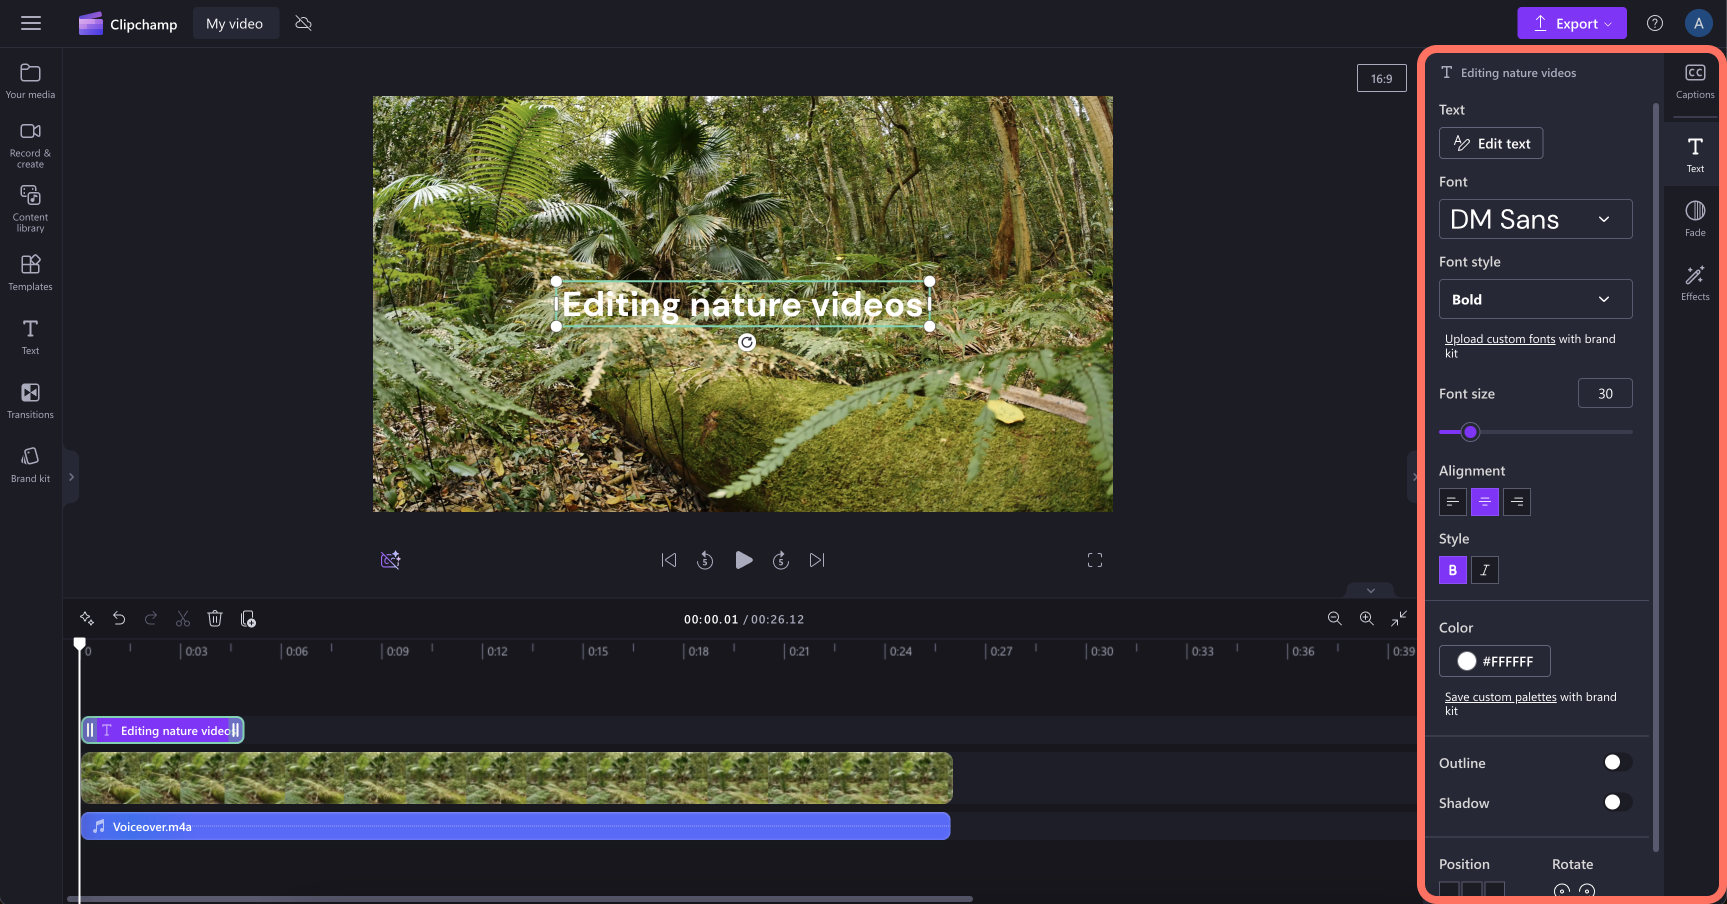Viewport: 1727px width, 904px height.
Task: Open Text panel in left sidebar
Action: point(30,337)
